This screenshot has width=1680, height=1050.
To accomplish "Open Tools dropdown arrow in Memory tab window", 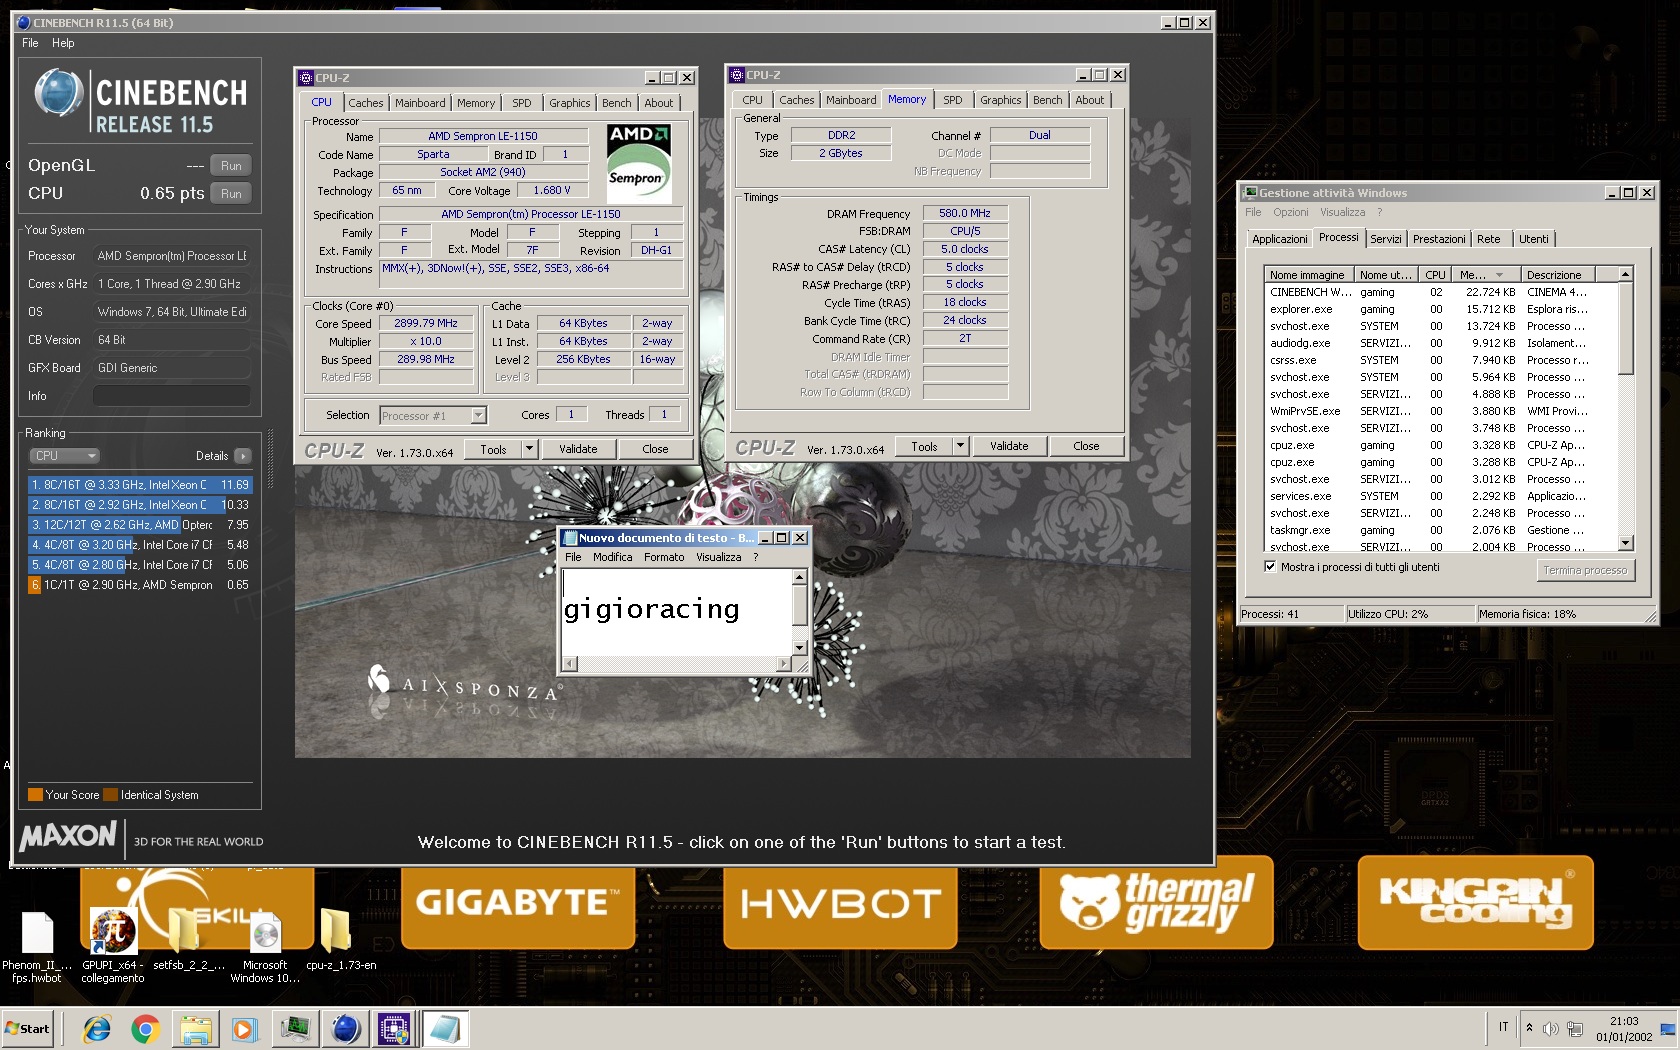I will coord(961,446).
